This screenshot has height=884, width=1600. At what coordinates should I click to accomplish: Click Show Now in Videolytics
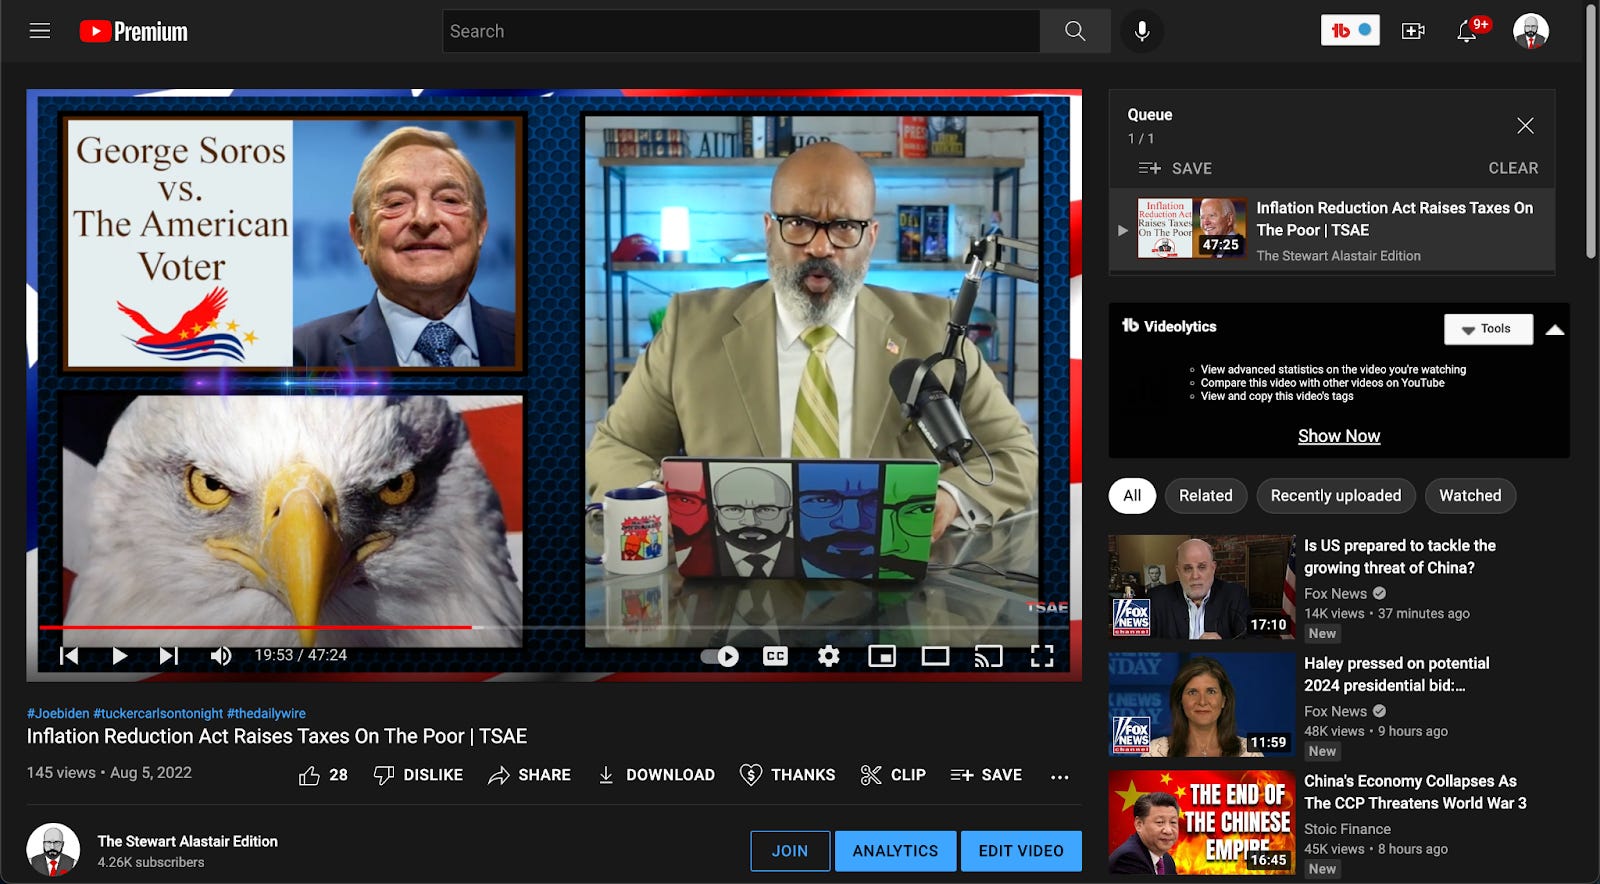point(1338,436)
